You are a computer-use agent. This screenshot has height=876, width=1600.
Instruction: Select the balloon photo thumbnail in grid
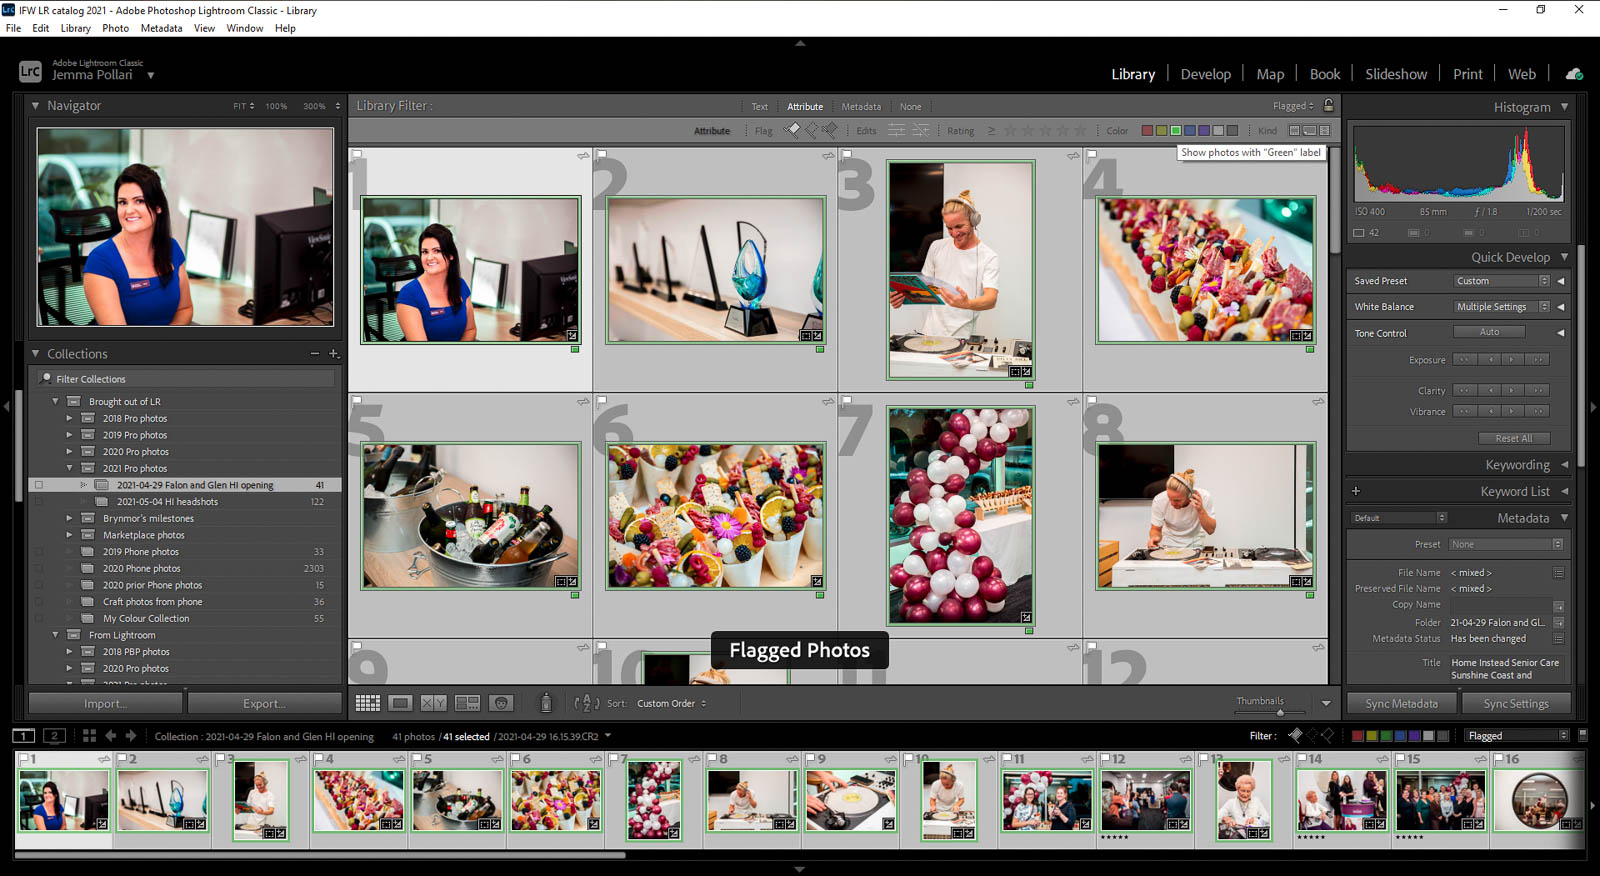[960, 515]
